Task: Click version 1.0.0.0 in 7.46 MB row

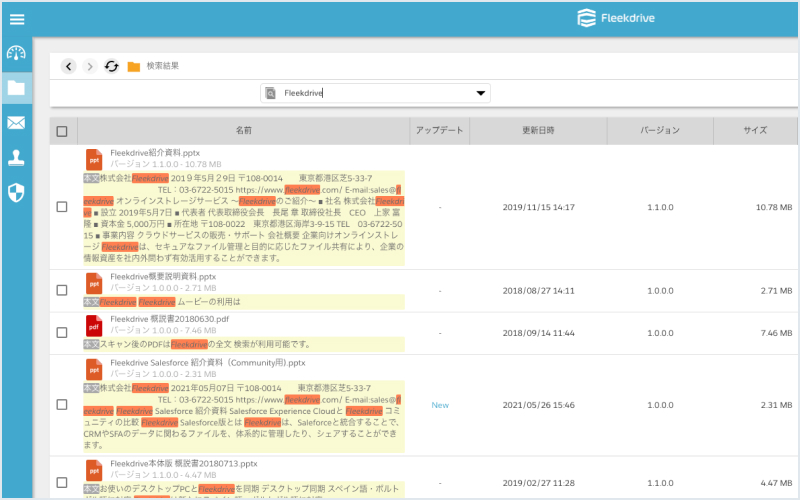Action: (x=660, y=333)
